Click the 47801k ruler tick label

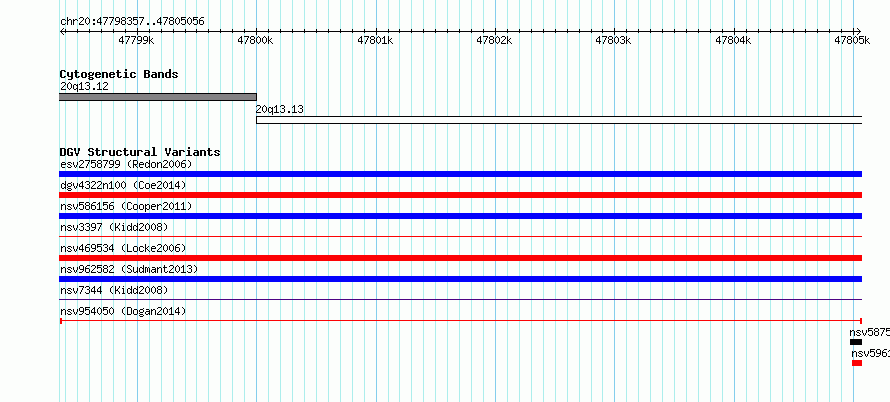point(375,40)
